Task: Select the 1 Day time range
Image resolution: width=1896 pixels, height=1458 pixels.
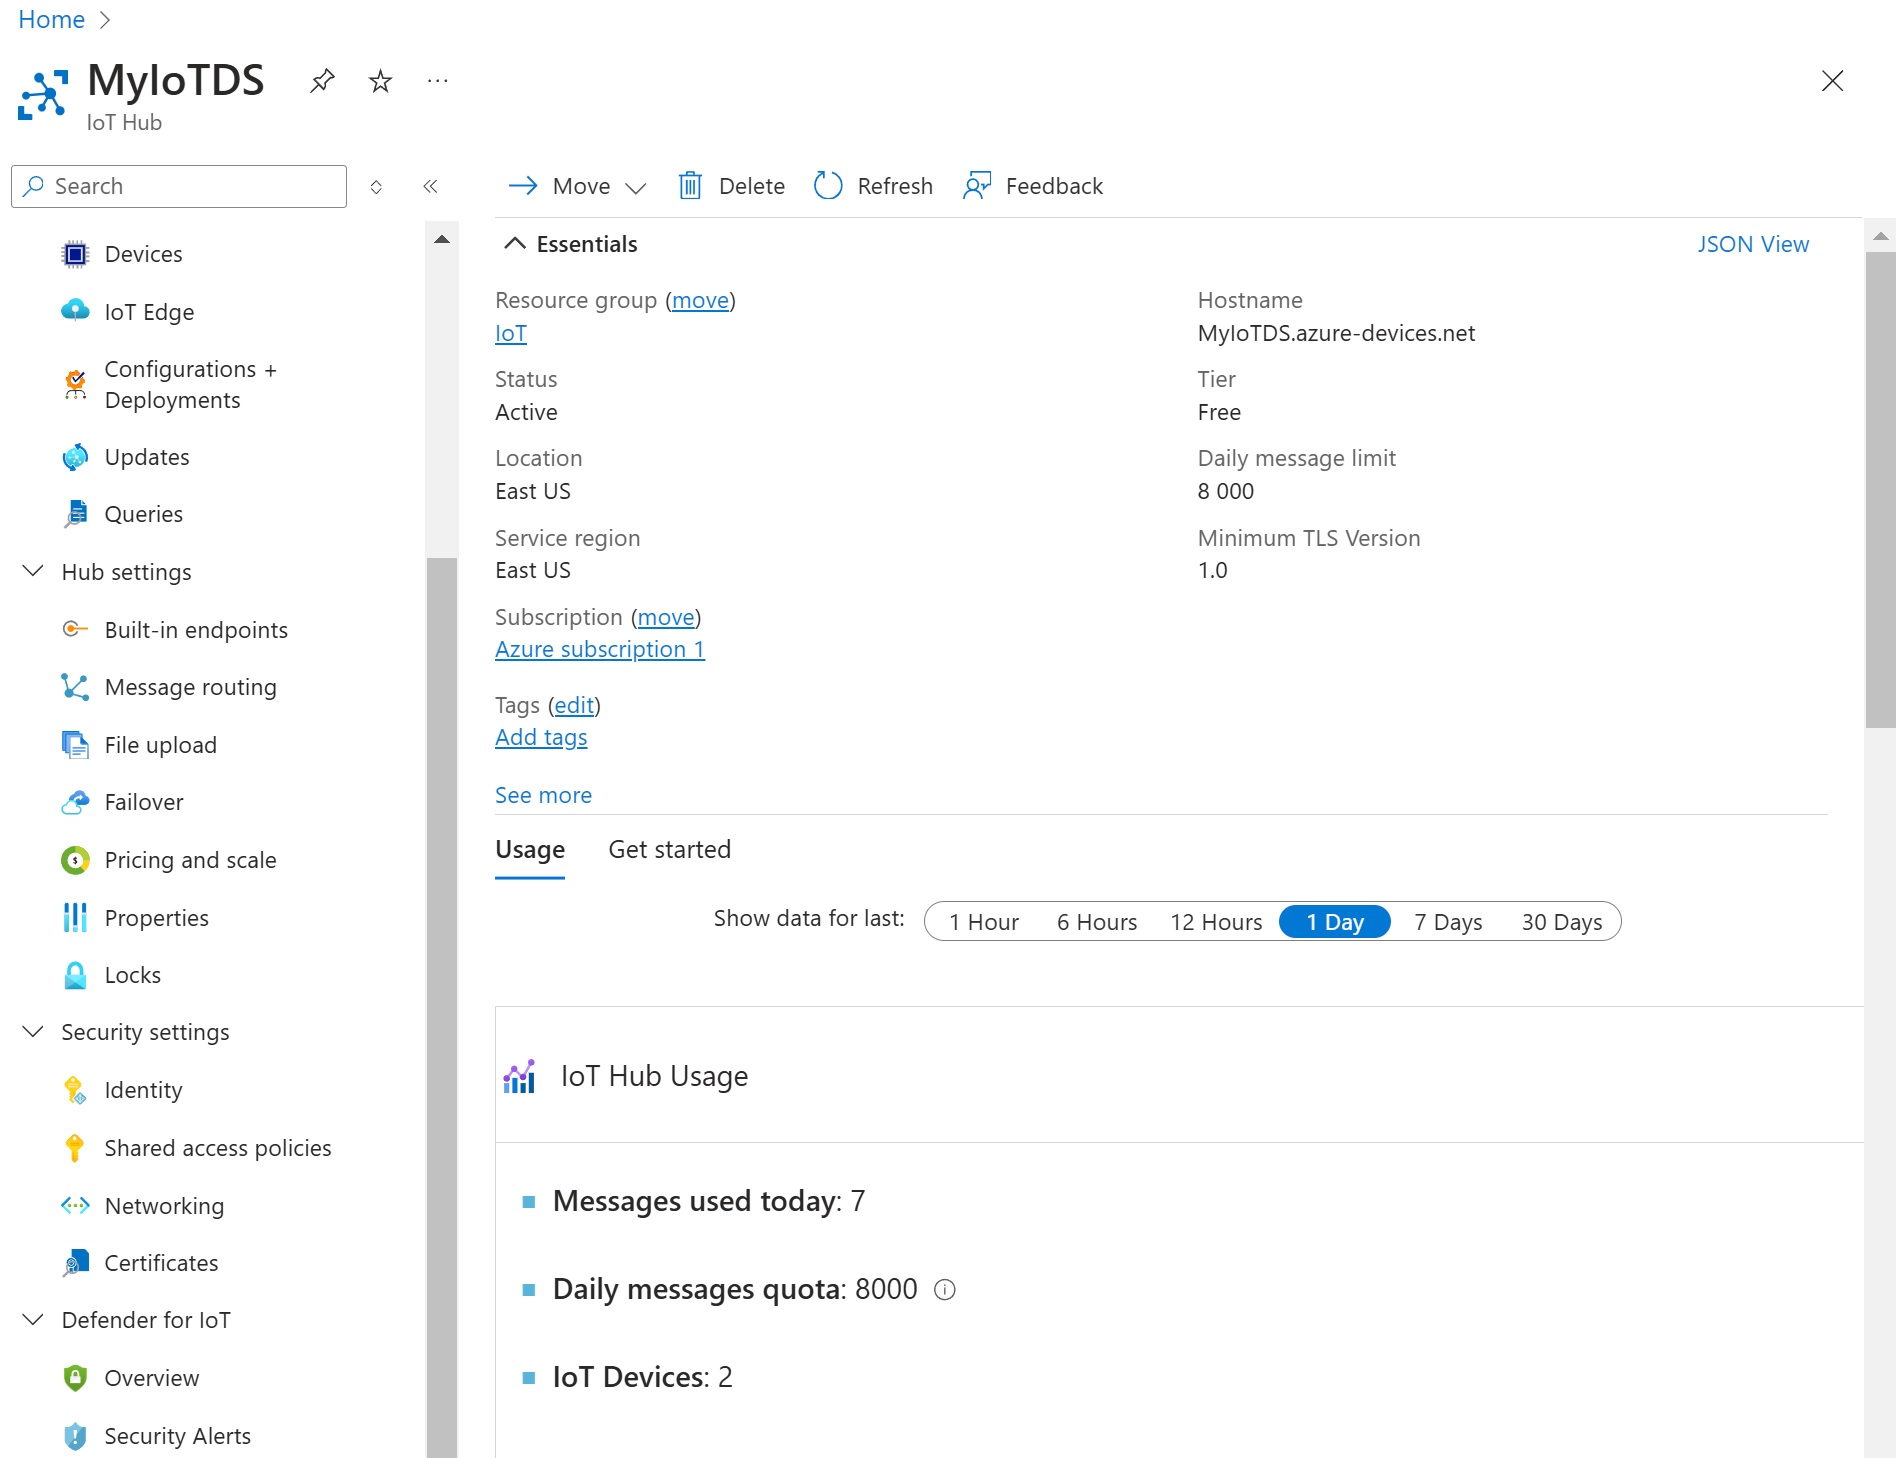Action: 1335,922
